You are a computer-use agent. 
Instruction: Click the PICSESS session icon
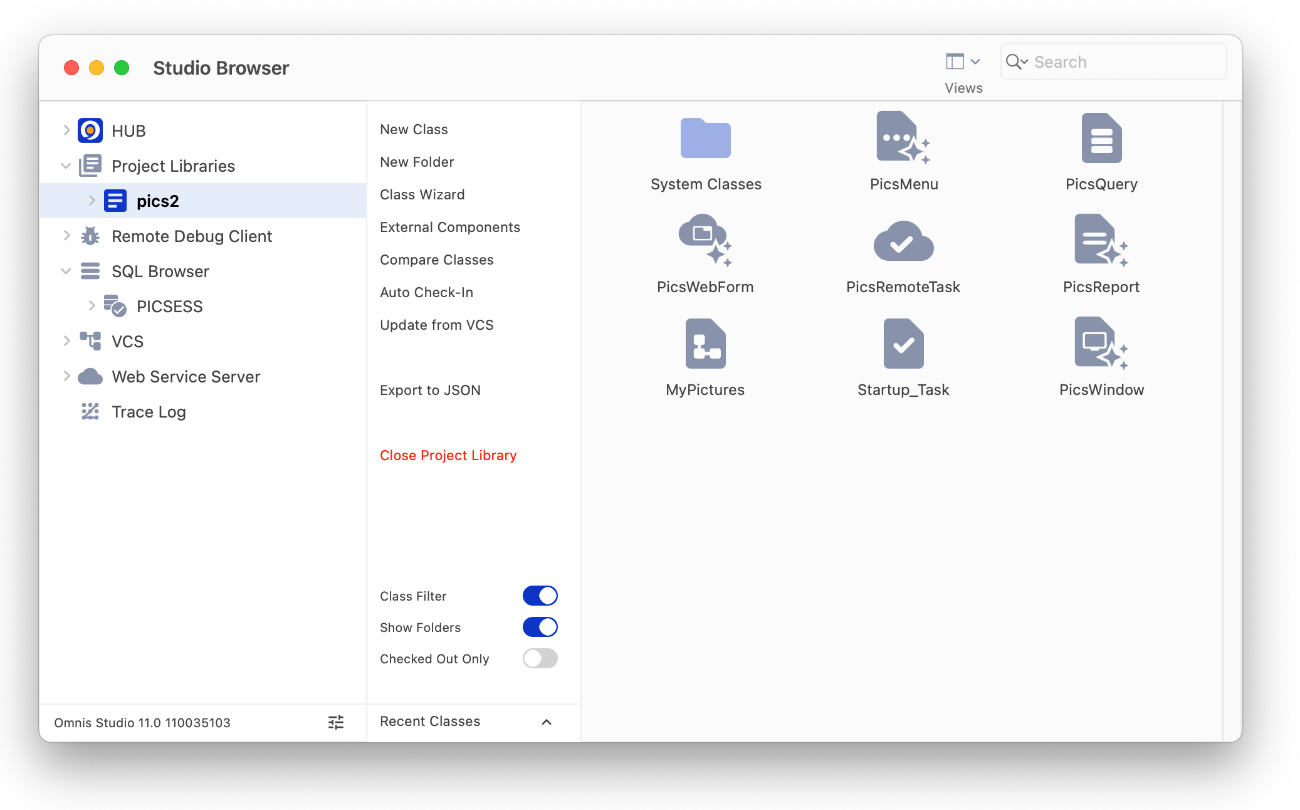point(115,306)
